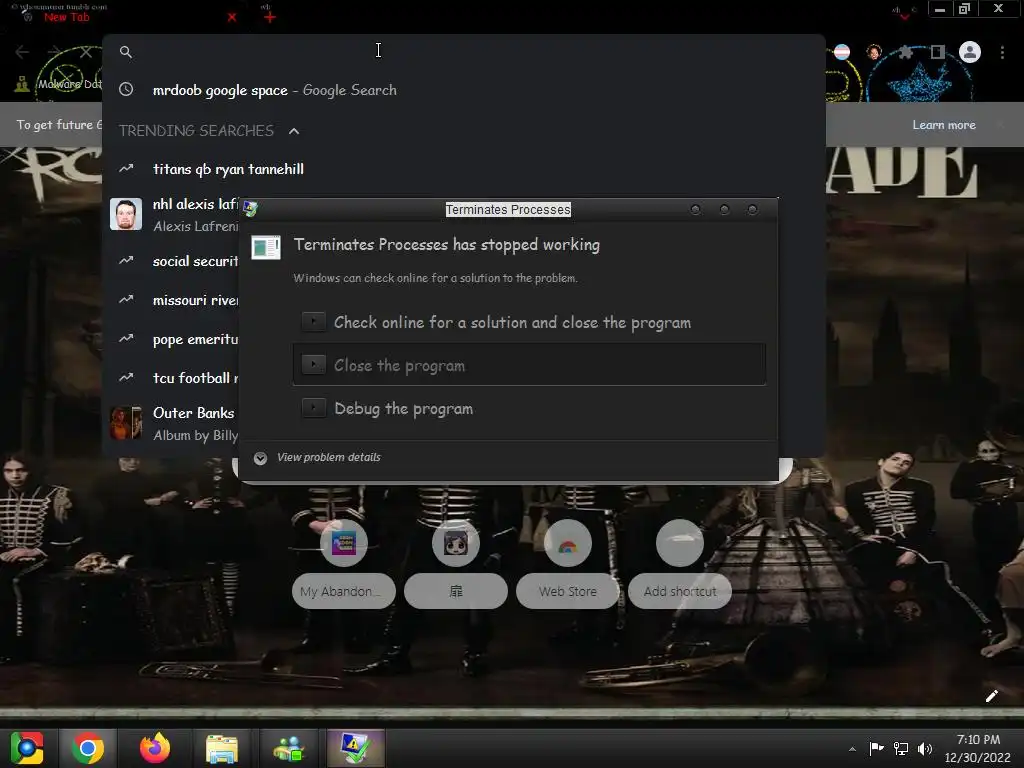The width and height of the screenshot is (1024, 768).
Task: Toggle Chrome's side panel icon
Action: click(x=938, y=52)
